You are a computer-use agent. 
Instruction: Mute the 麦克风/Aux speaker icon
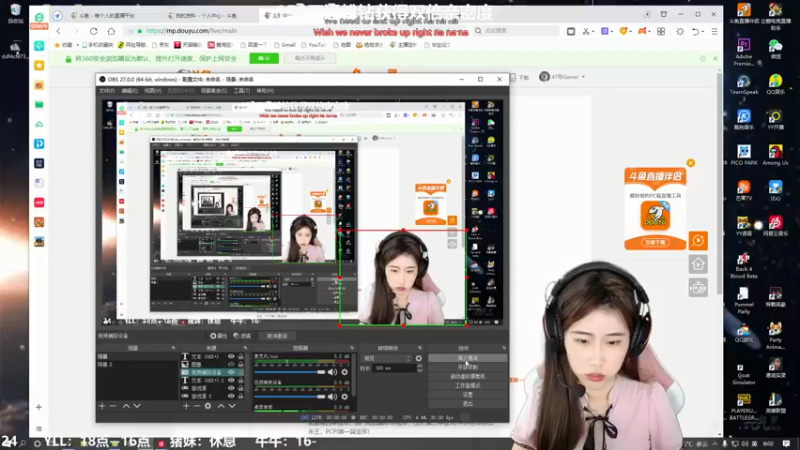tap(332, 372)
